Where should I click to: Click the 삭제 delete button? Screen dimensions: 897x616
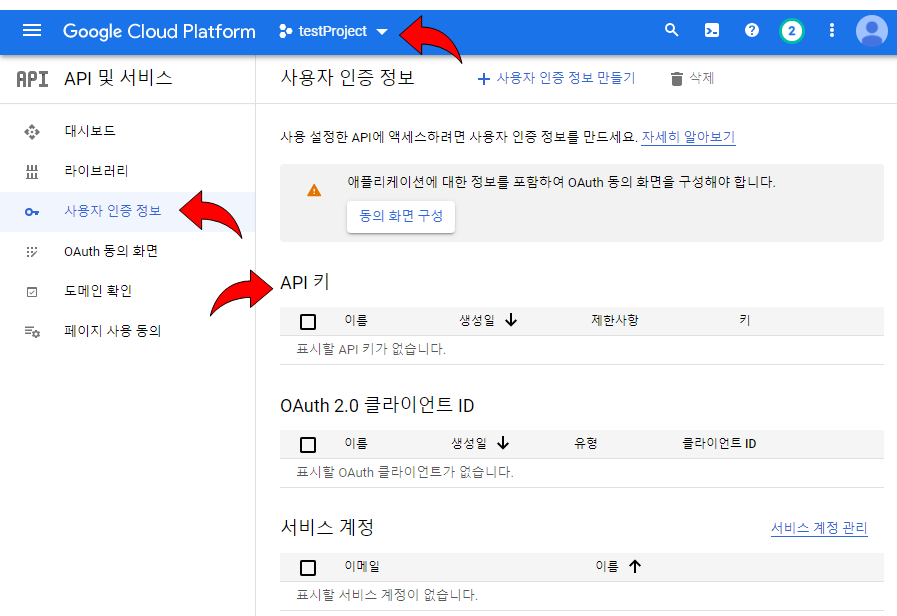(x=692, y=78)
